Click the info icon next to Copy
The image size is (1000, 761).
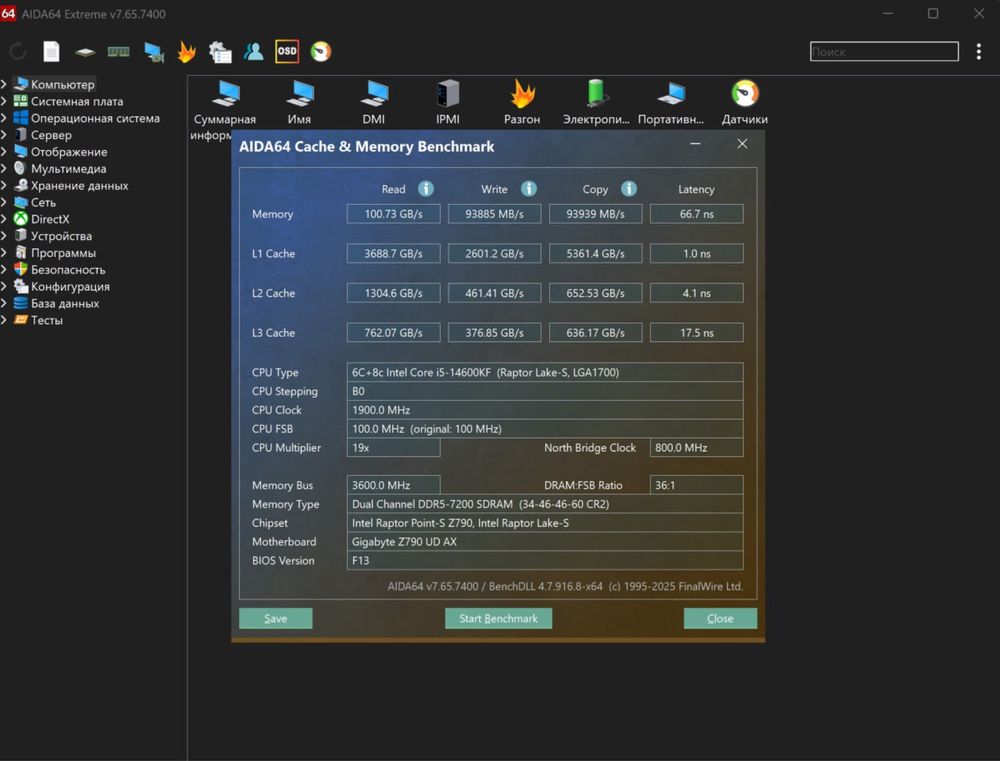point(629,189)
